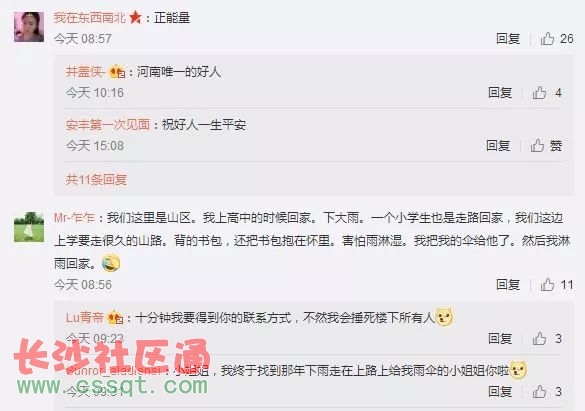The width and height of the screenshot is (585, 411).
Task: Reply to Lu青帝's comment
Action: pyautogui.click(x=500, y=338)
